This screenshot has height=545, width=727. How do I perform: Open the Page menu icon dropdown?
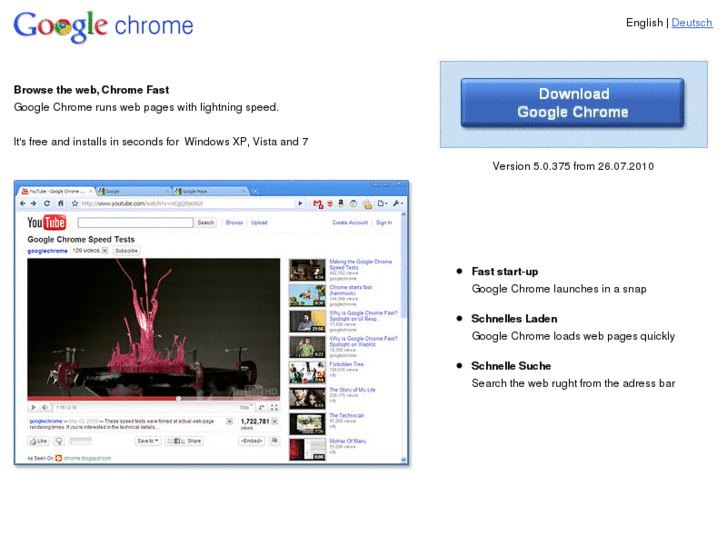tap(382, 203)
